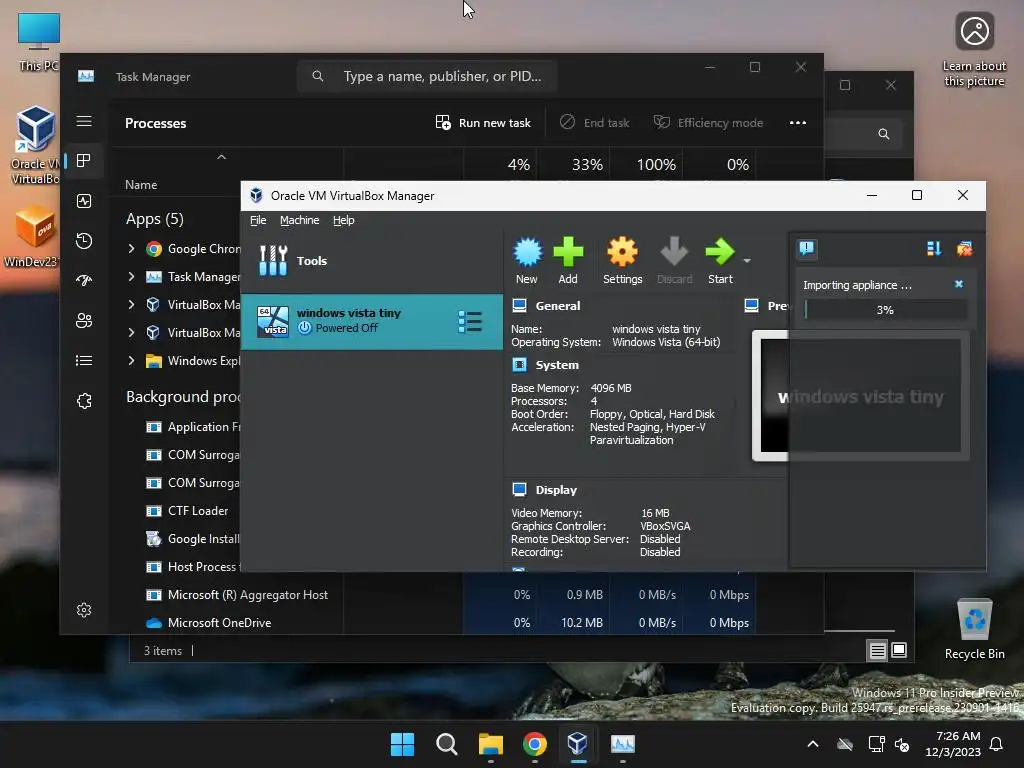Open Performance tab icon in Task Manager

[84, 201]
